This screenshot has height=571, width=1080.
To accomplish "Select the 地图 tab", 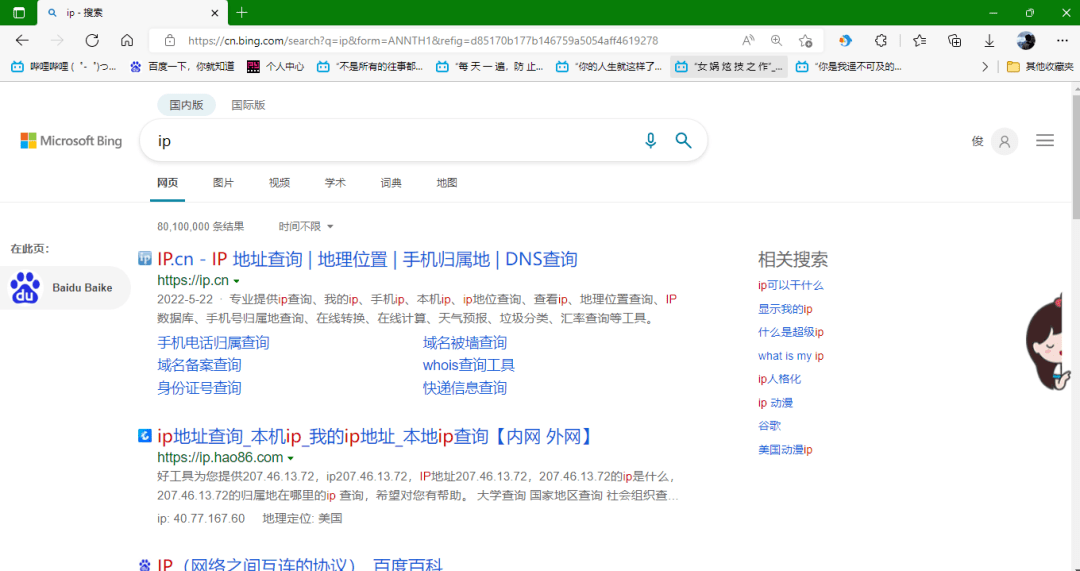I will click(x=446, y=183).
